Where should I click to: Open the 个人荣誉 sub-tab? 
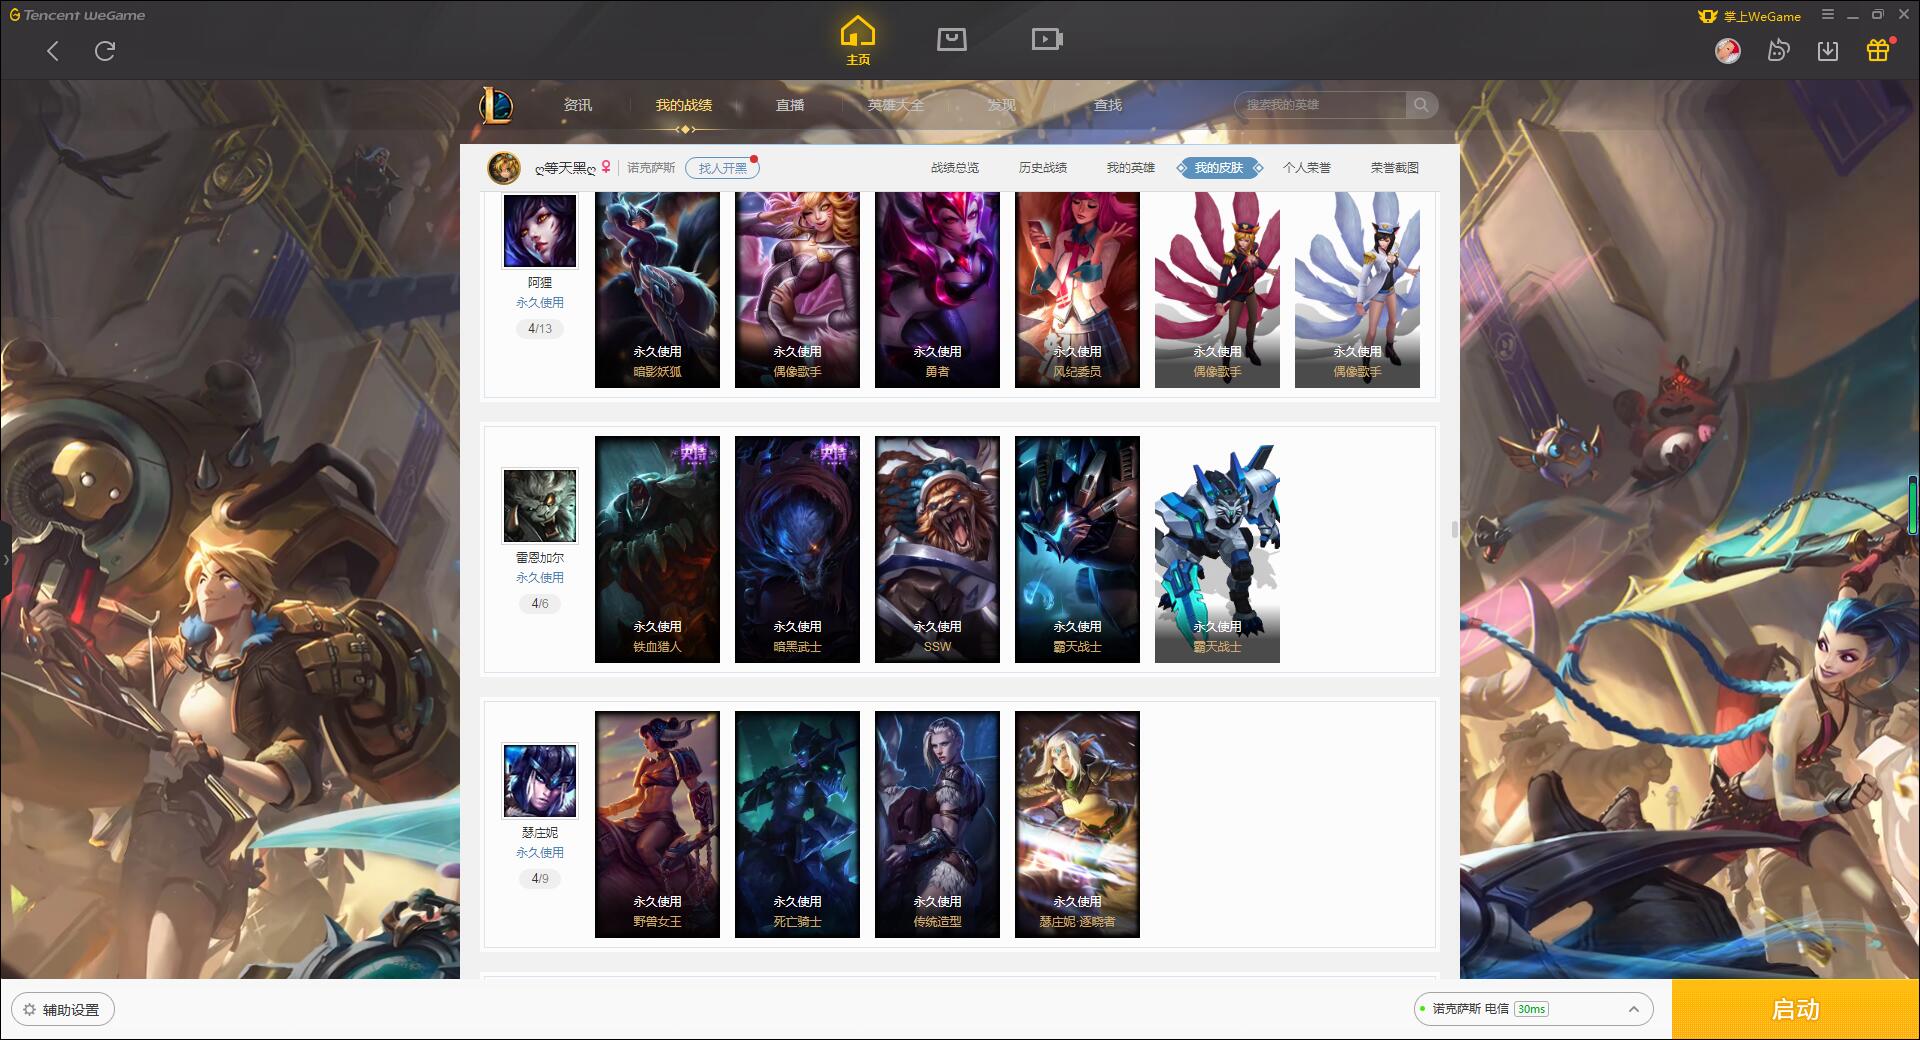point(1307,168)
